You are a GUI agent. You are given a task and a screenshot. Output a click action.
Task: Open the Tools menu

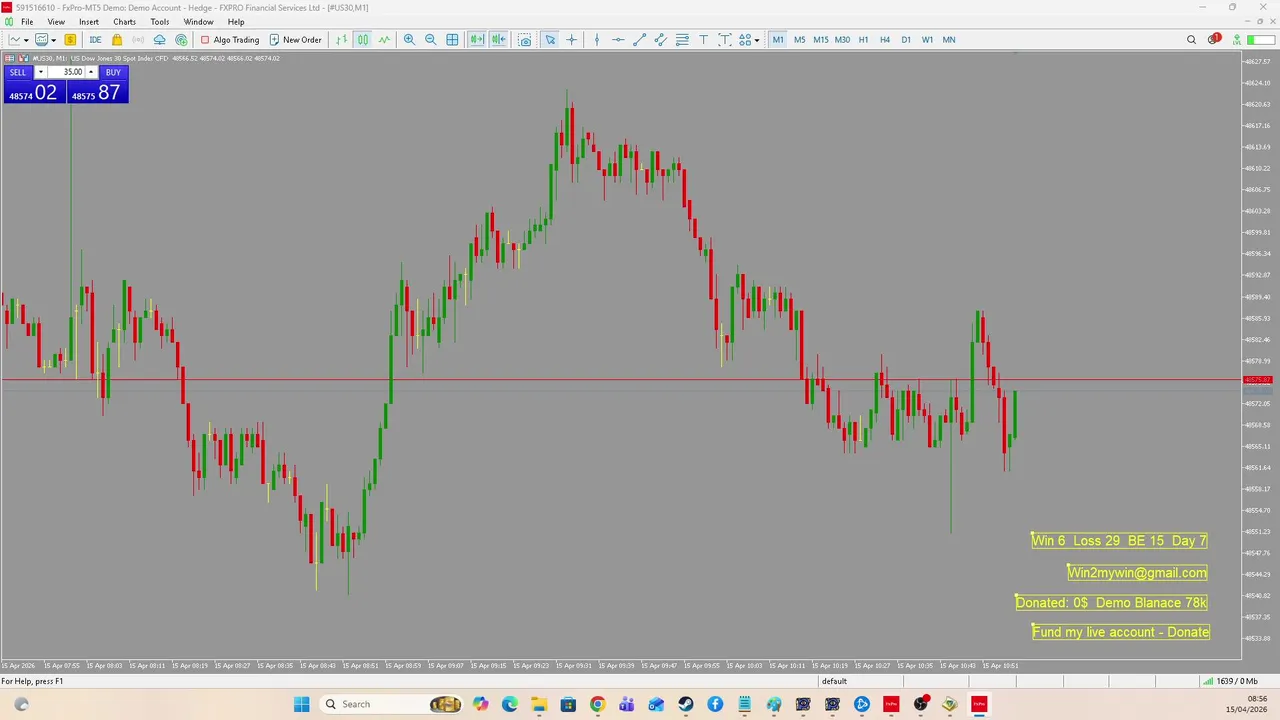tap(160, 22)
